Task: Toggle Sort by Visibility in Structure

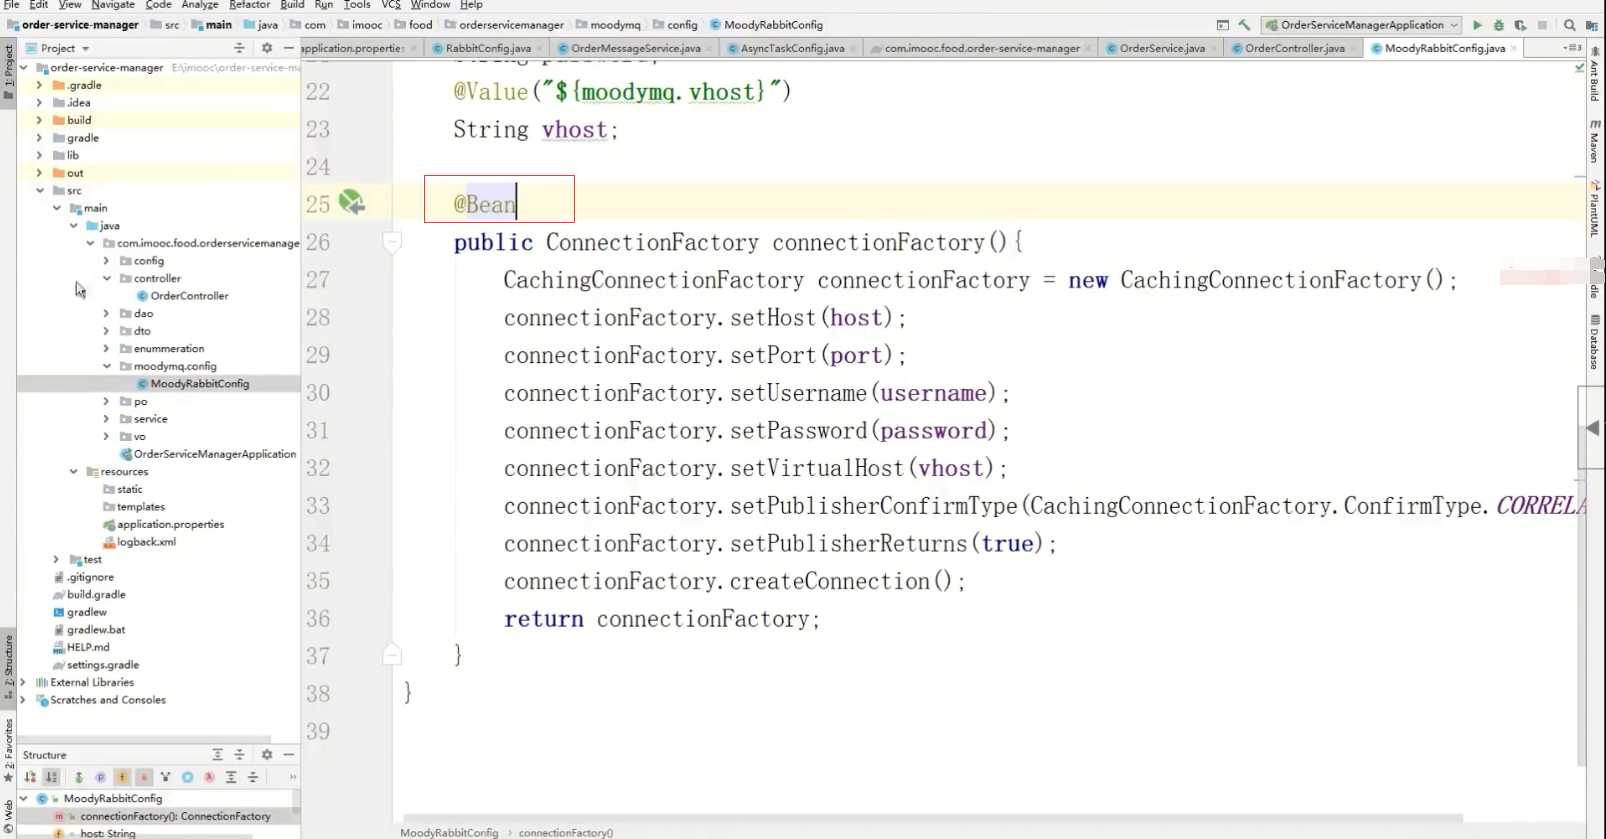Action: pos(30,777)
